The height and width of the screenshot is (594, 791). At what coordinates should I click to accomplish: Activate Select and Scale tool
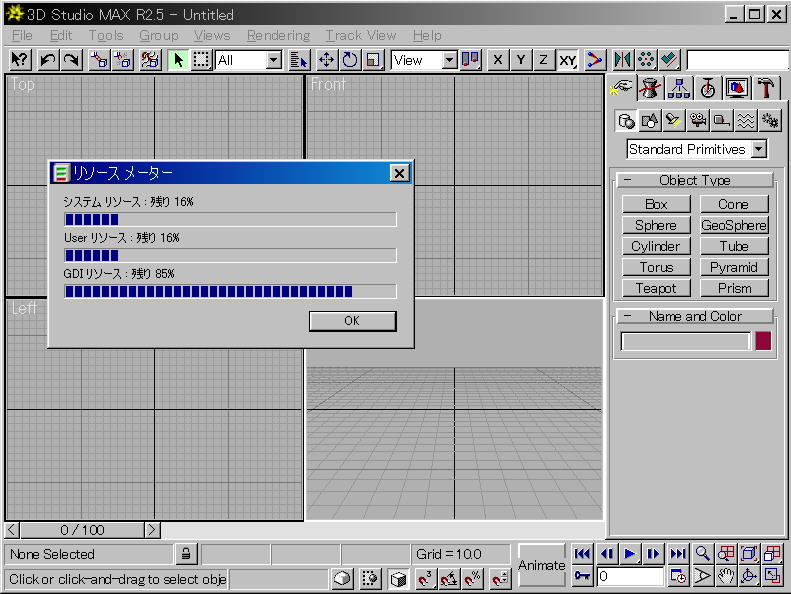click(x=373, y=60)
